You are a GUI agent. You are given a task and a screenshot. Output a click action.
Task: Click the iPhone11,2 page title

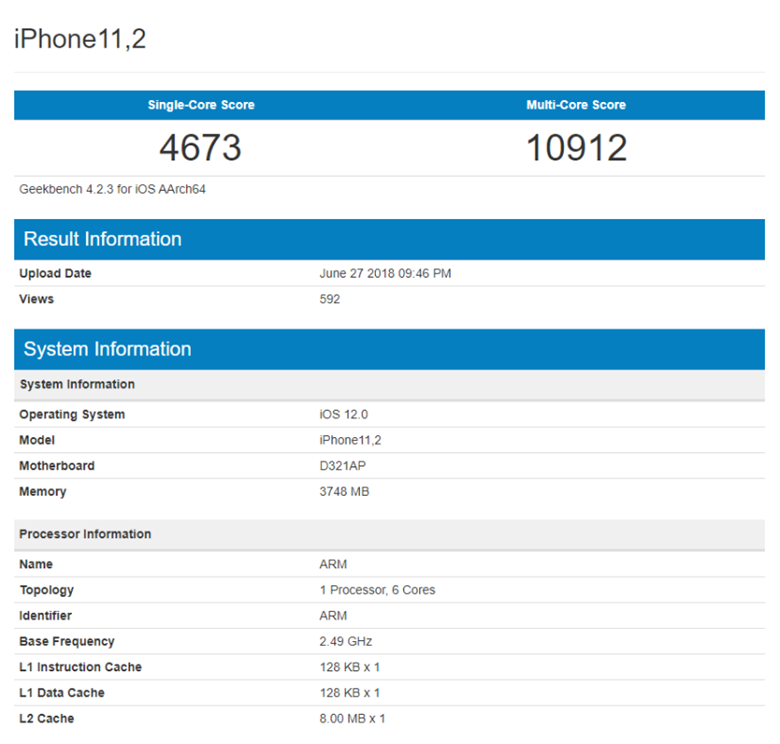click(x=80, y=39)
